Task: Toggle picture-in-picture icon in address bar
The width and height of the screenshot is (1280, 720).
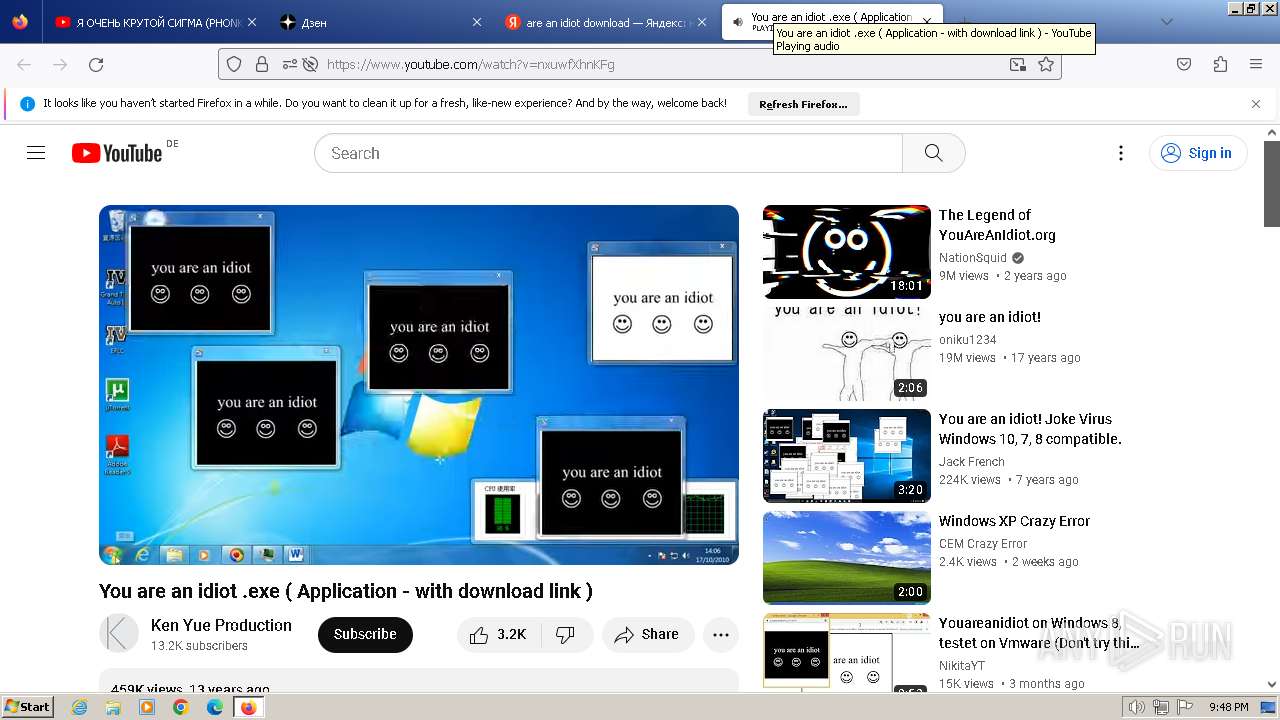Action: (1017, 64)
